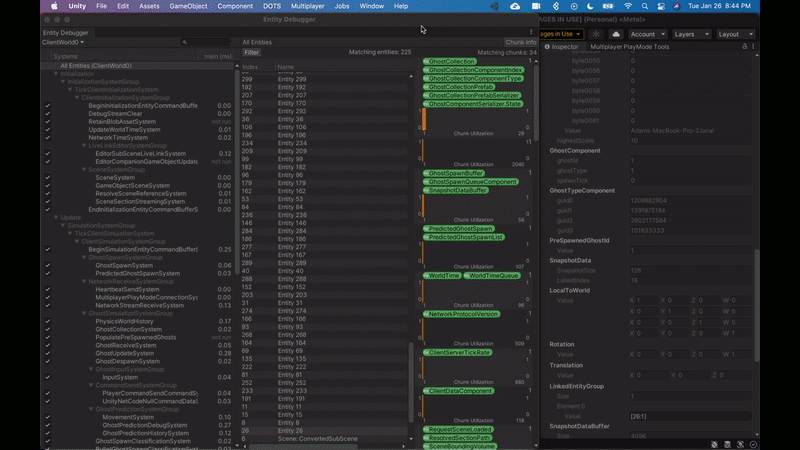800x450 pixels.
Task: Uncheck the DebugStreamClear system
Action: (x=47, y=114)
